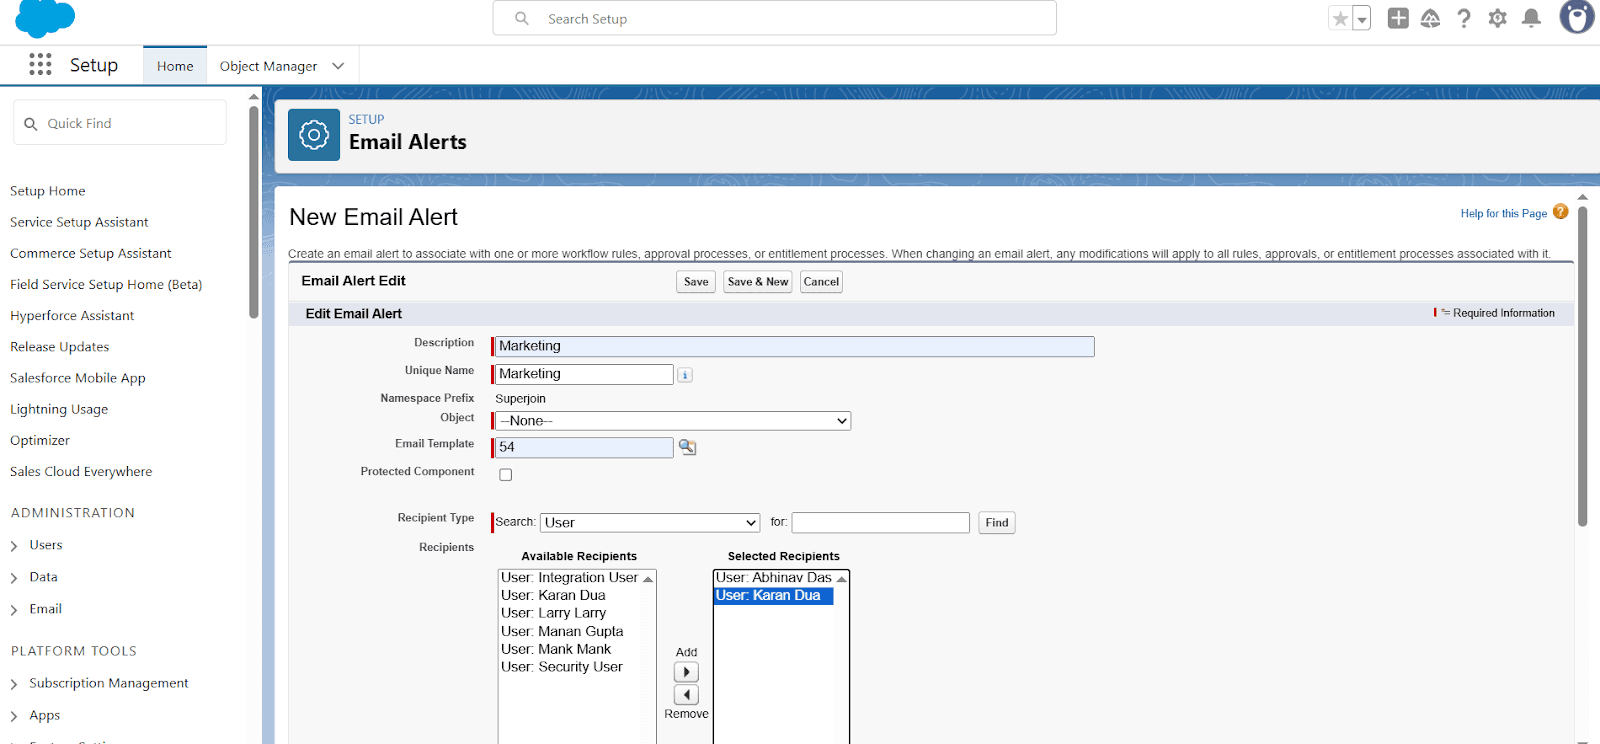Open Setup Home in the sidebar
The image size is (1600, 744).
tap(48, 191)
